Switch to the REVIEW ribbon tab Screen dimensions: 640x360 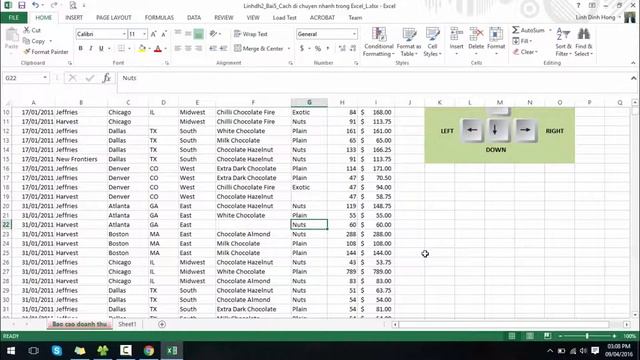click(x=224, y=18)
